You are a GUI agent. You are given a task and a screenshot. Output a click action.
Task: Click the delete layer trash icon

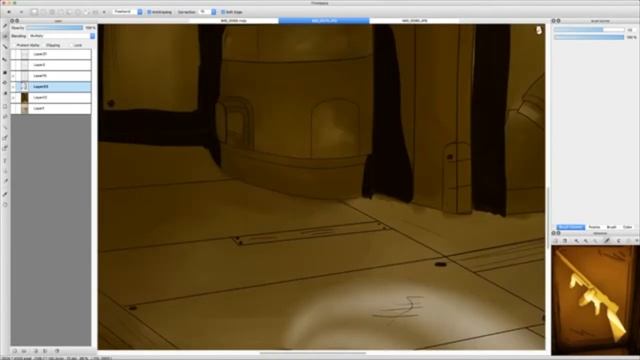click(57, 351)
